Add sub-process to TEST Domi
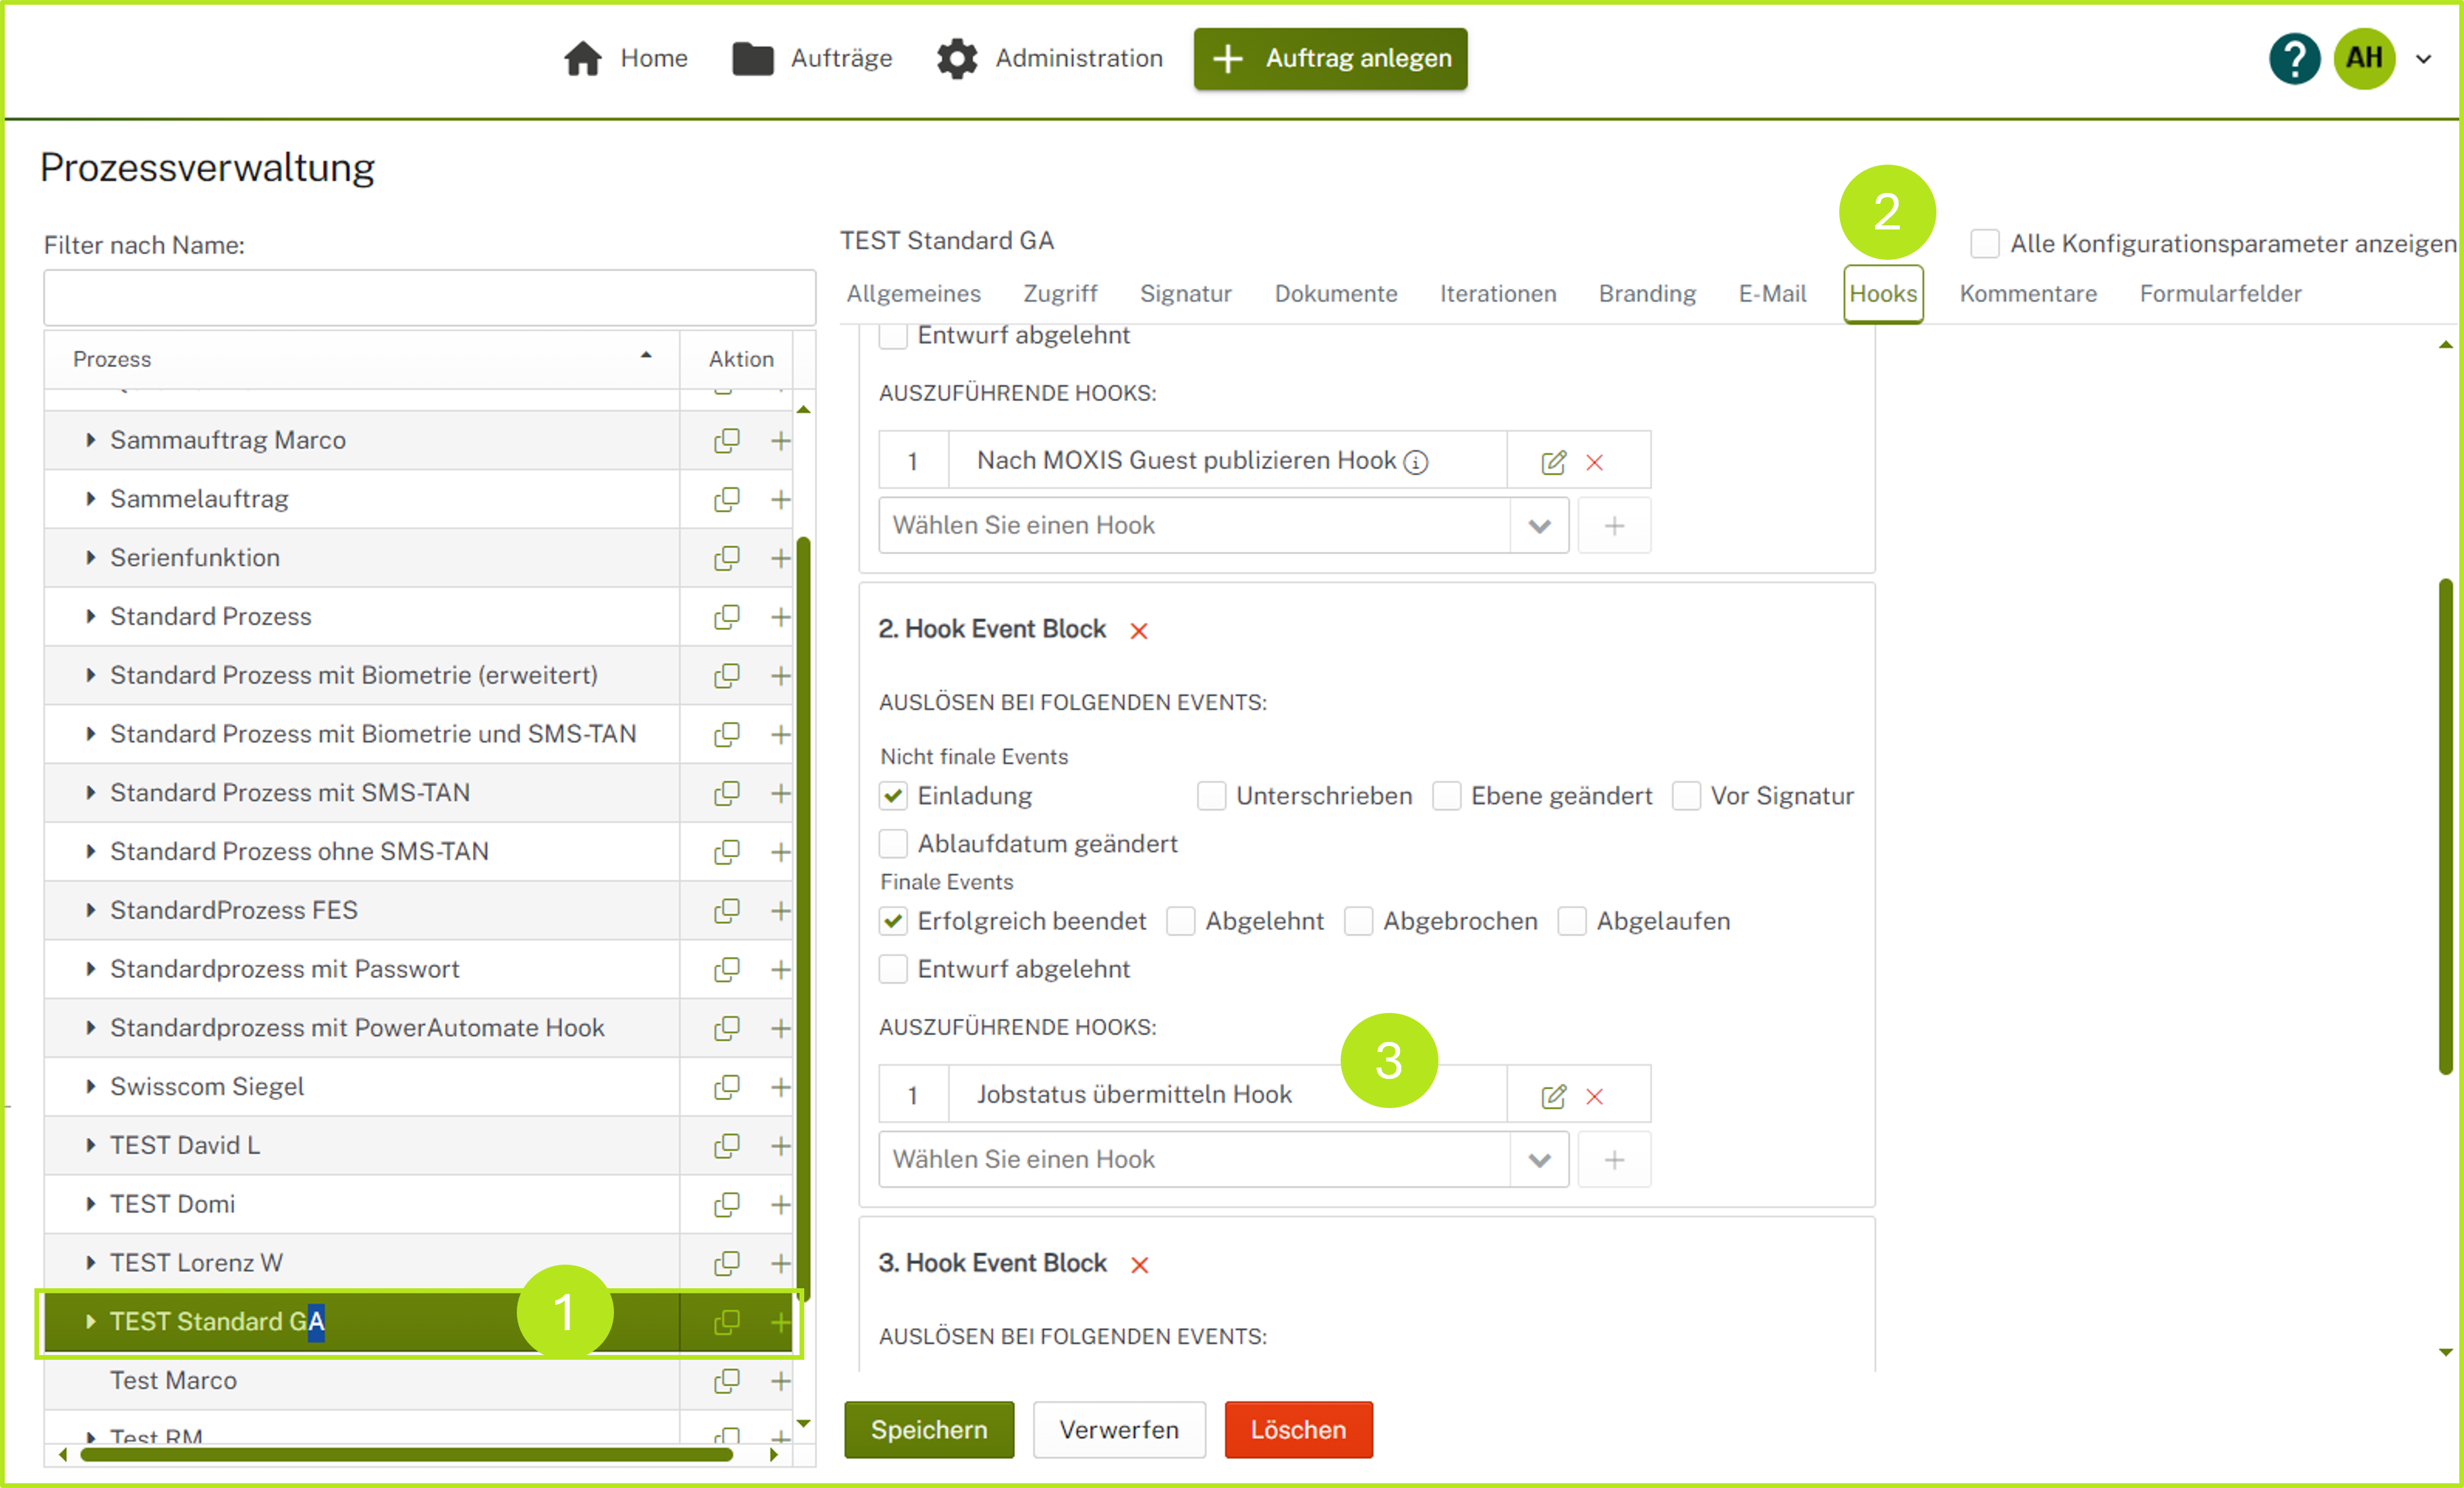This screenshot has height=1488, width=2464. 781,1204
